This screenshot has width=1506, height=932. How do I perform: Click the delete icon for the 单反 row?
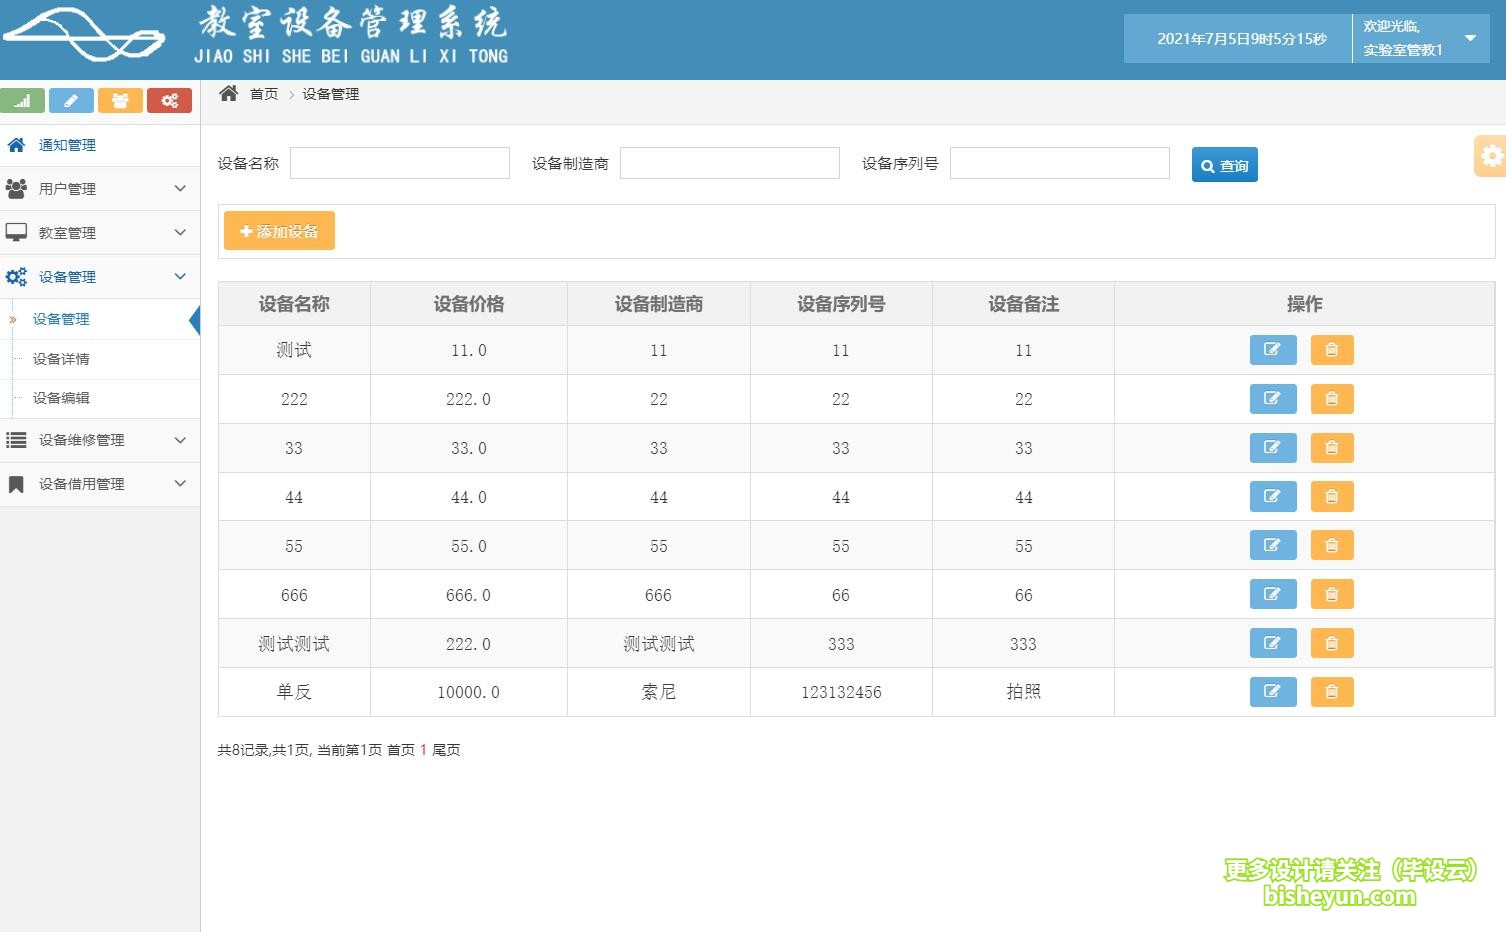1331,692
